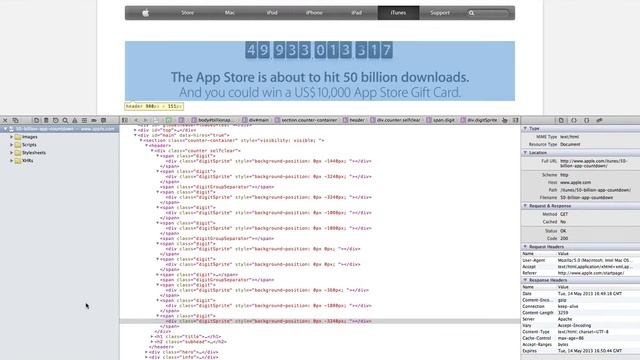The image size is (640, 360).
Task: Click the green document icon in breadcrumb bar
Action: (169, 120)
